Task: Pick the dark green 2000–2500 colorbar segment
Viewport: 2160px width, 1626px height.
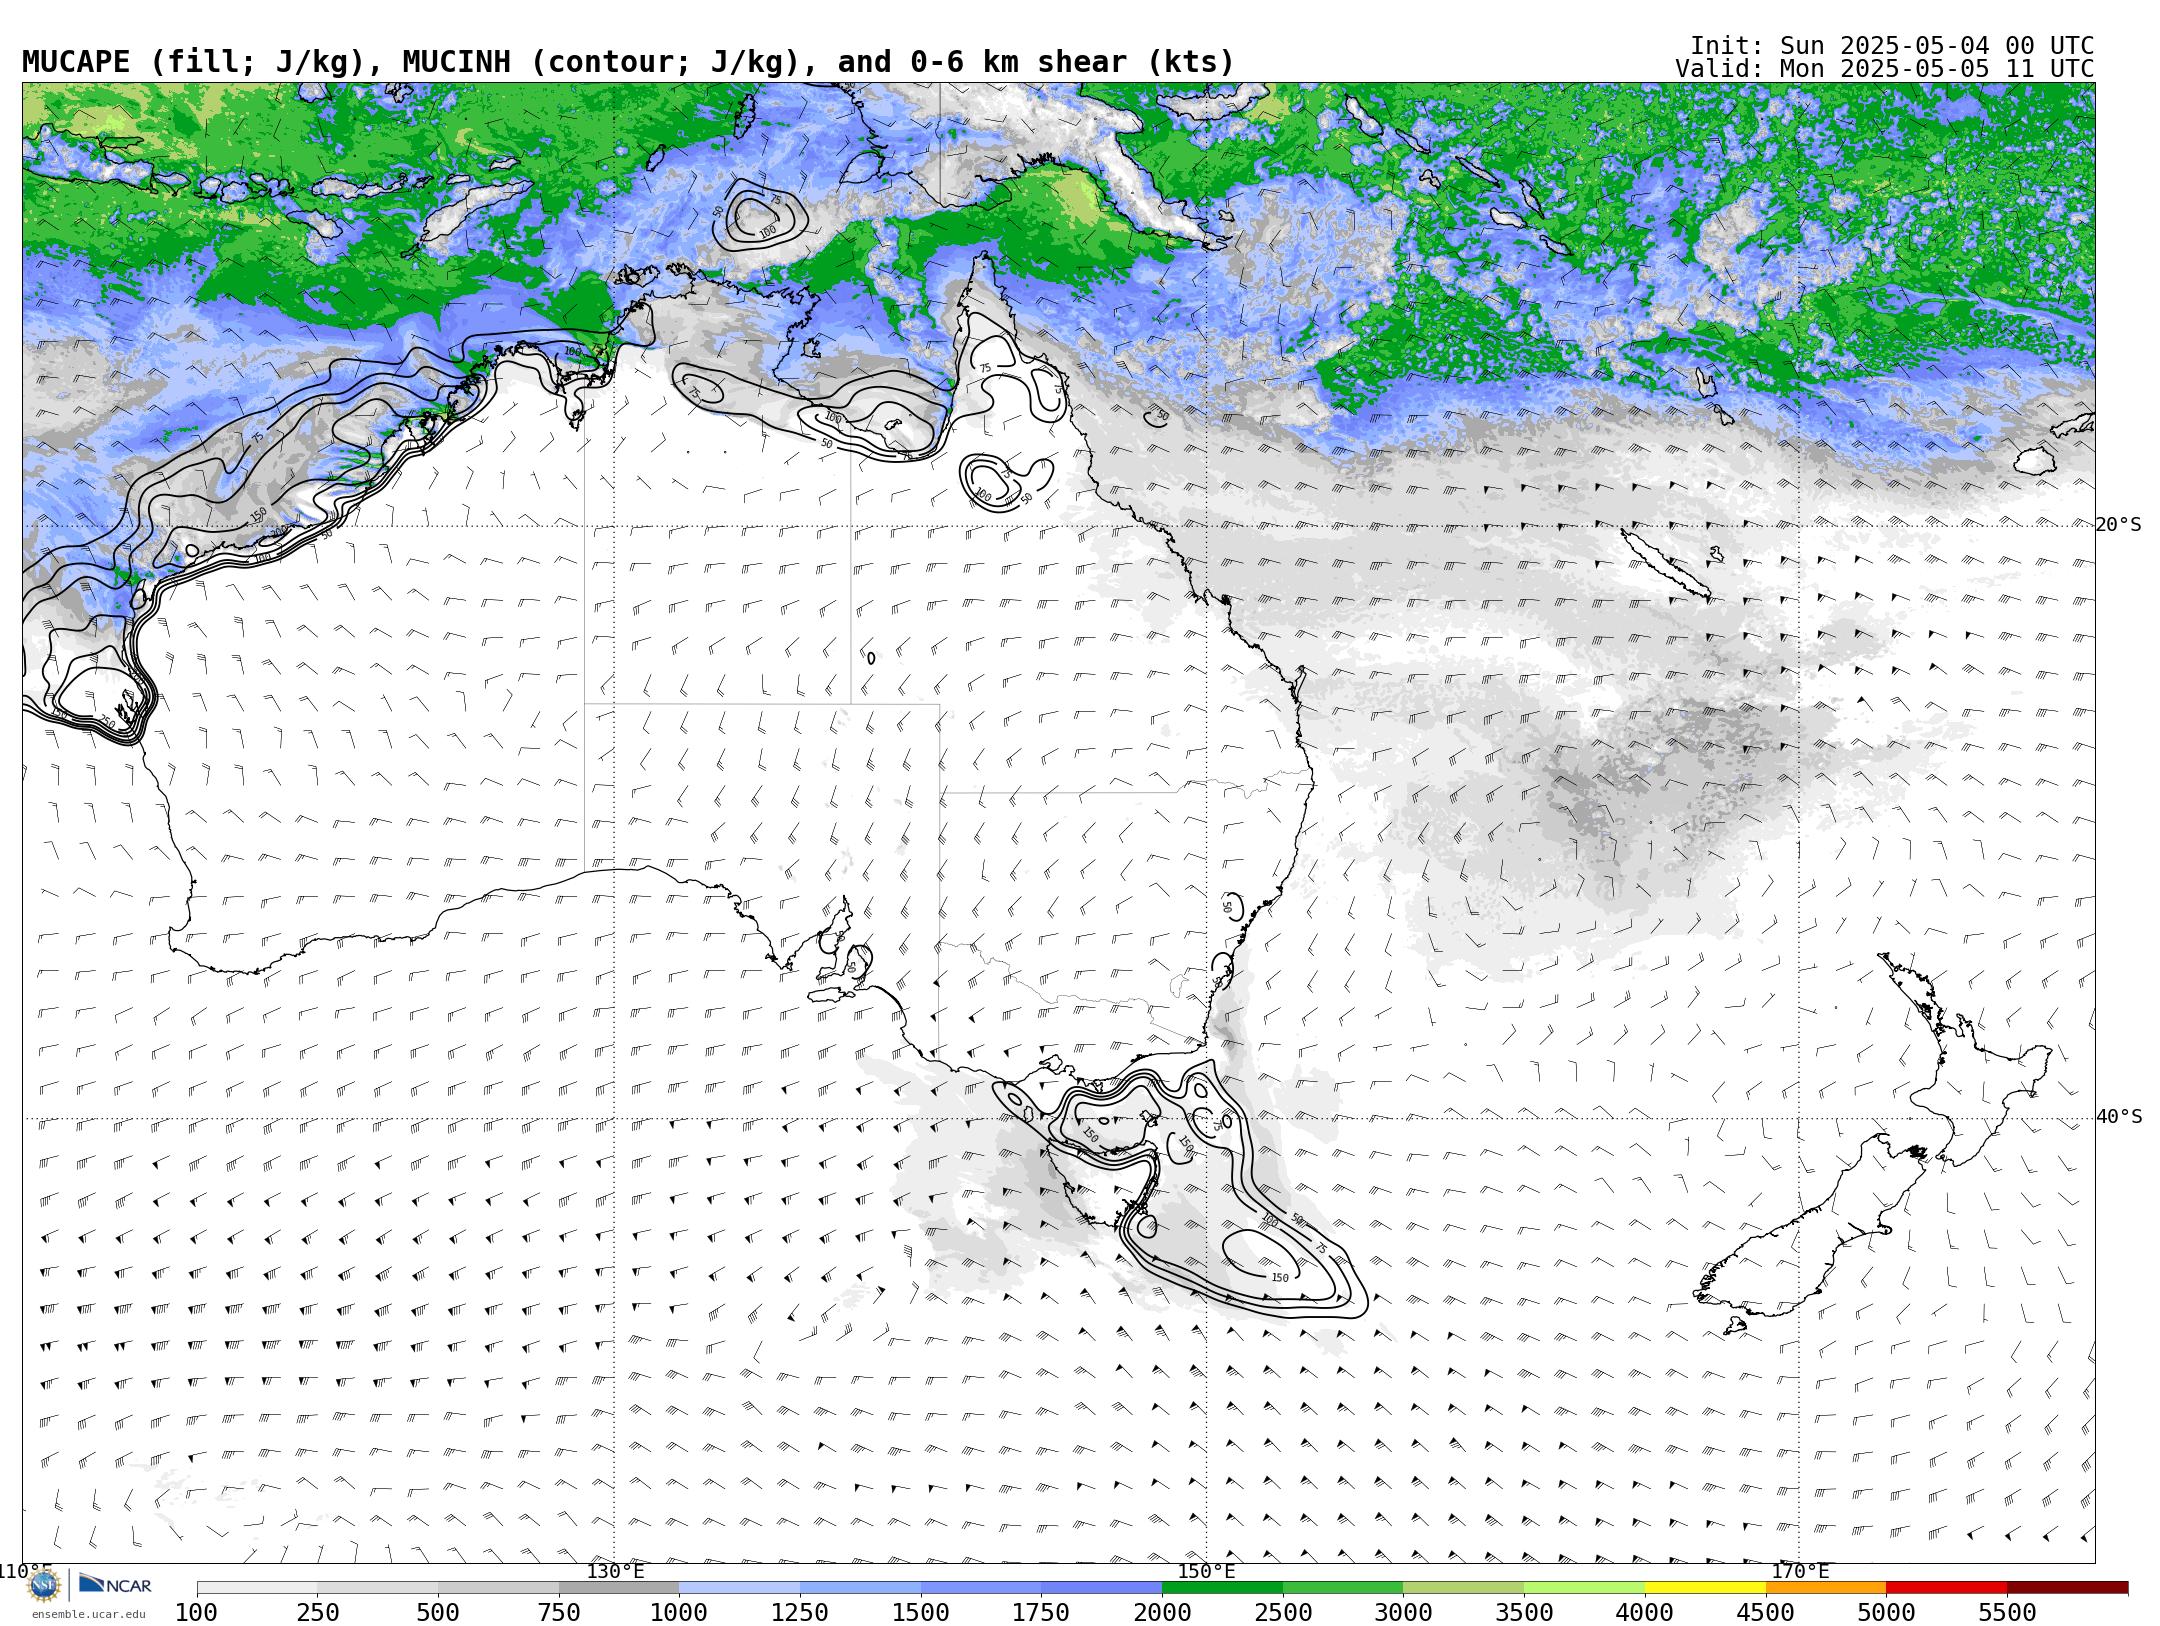Action: coord(1222,1588)
